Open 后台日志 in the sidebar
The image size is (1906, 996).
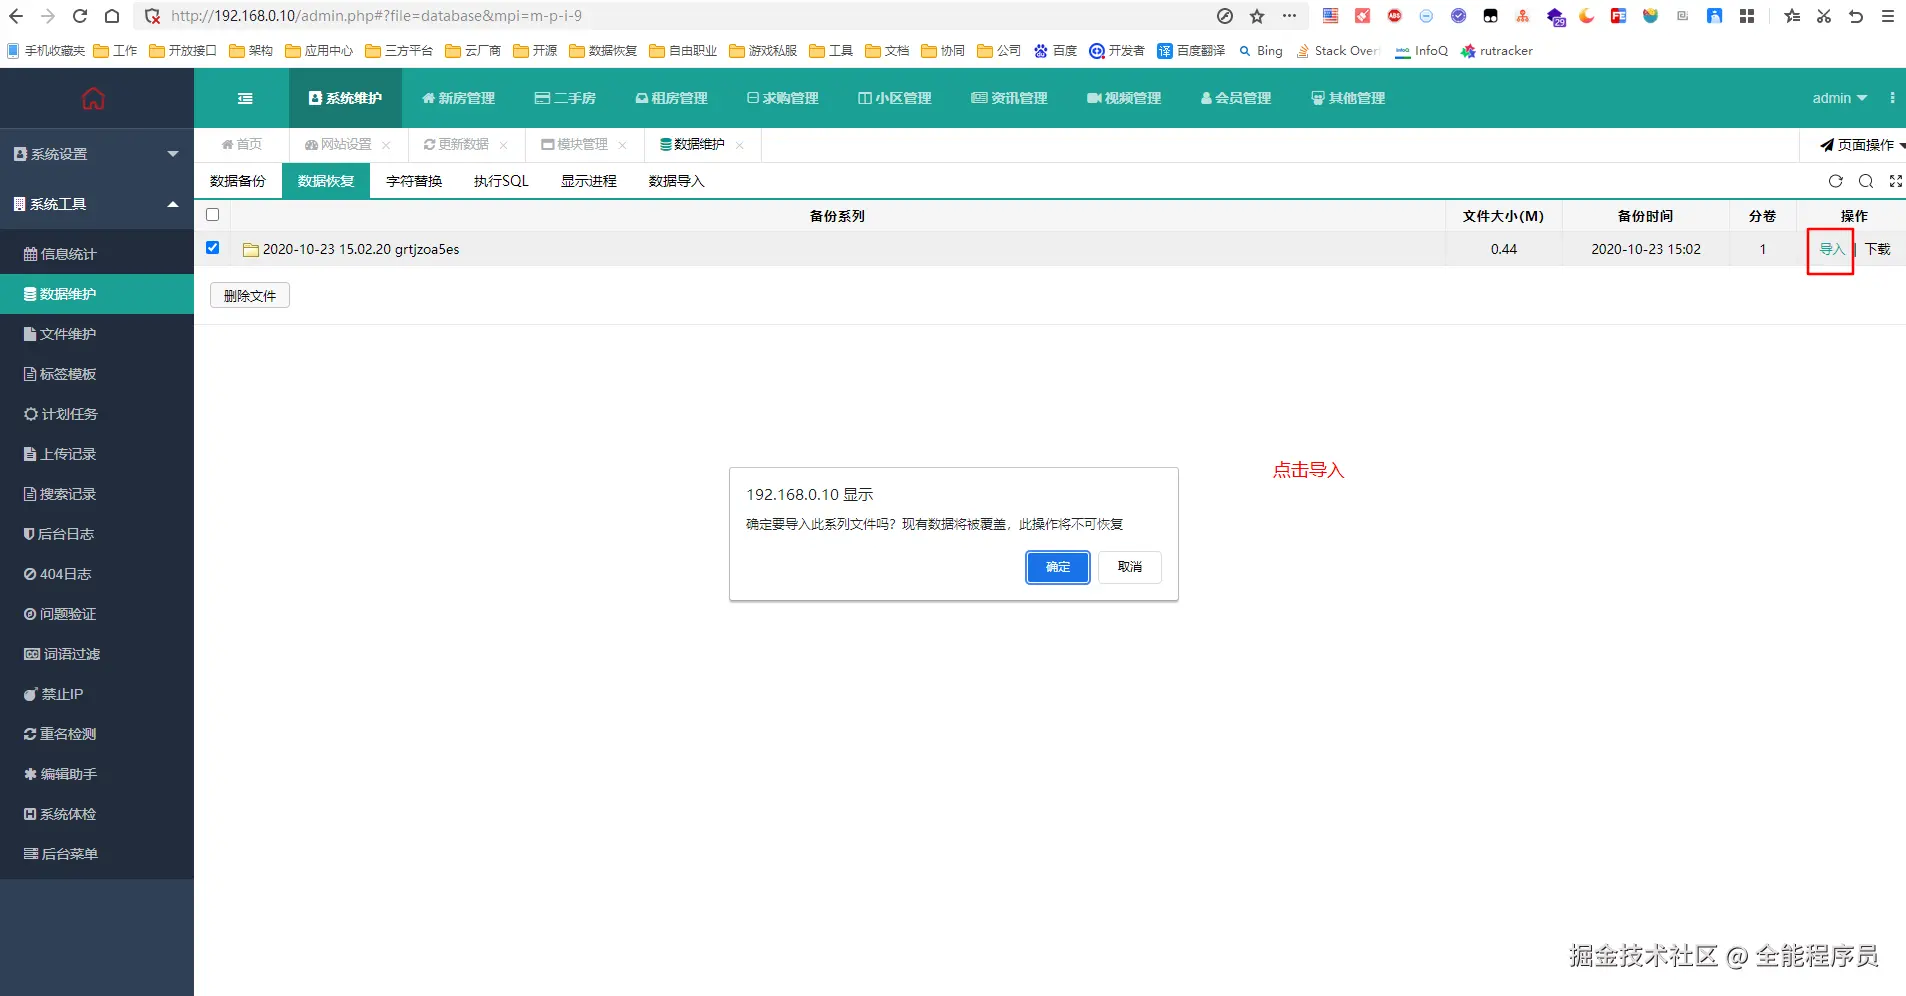coord(97,534)
